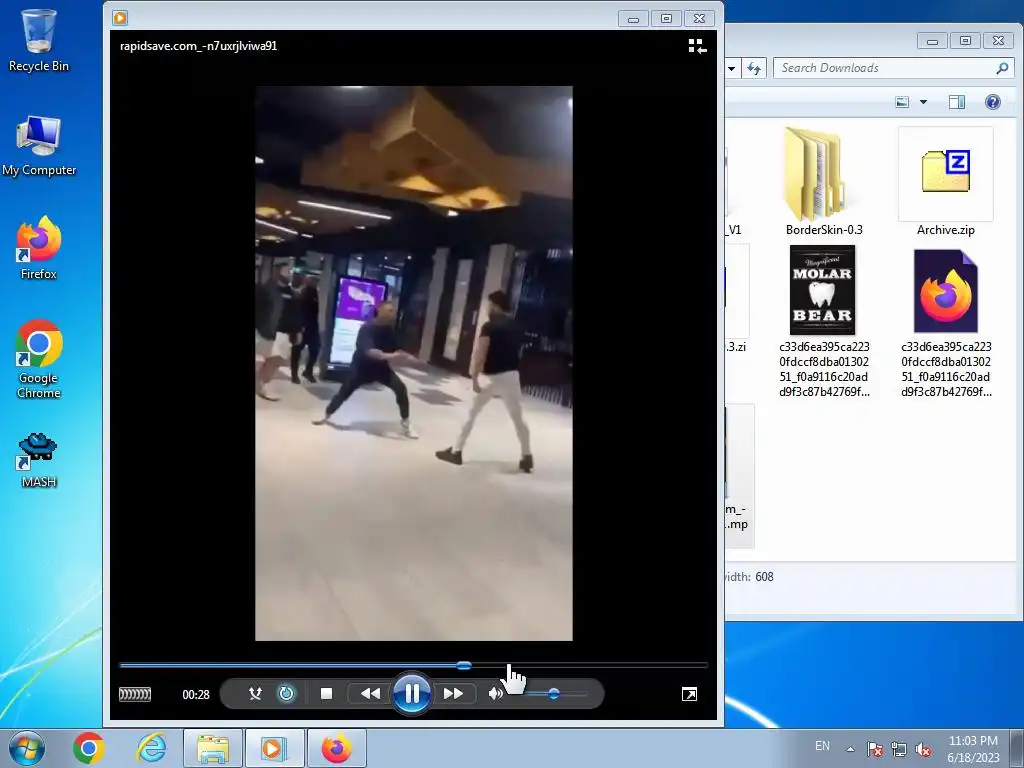The image size is (1024, 768).
Task: Click the elapsed time 00:28 display
Action: (x=196, y=695)
